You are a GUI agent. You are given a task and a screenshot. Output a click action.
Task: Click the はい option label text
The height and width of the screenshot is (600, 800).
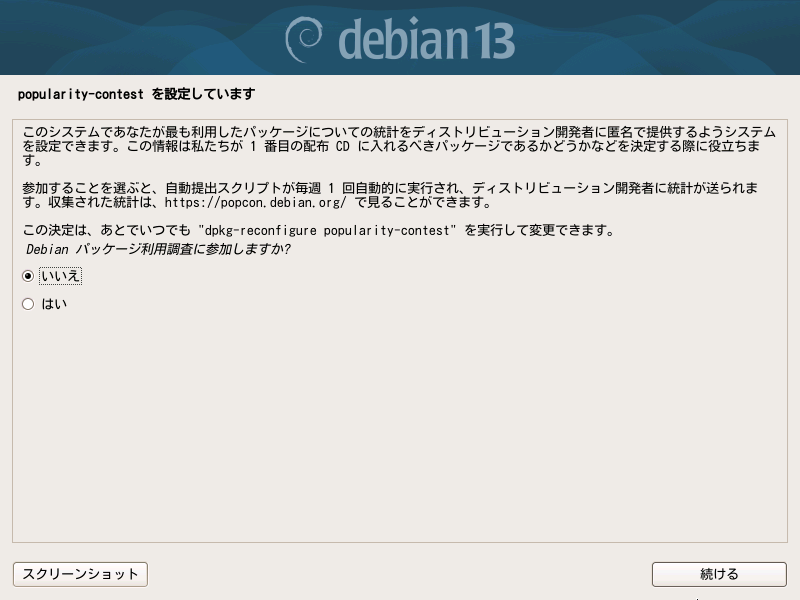[54, 304]
